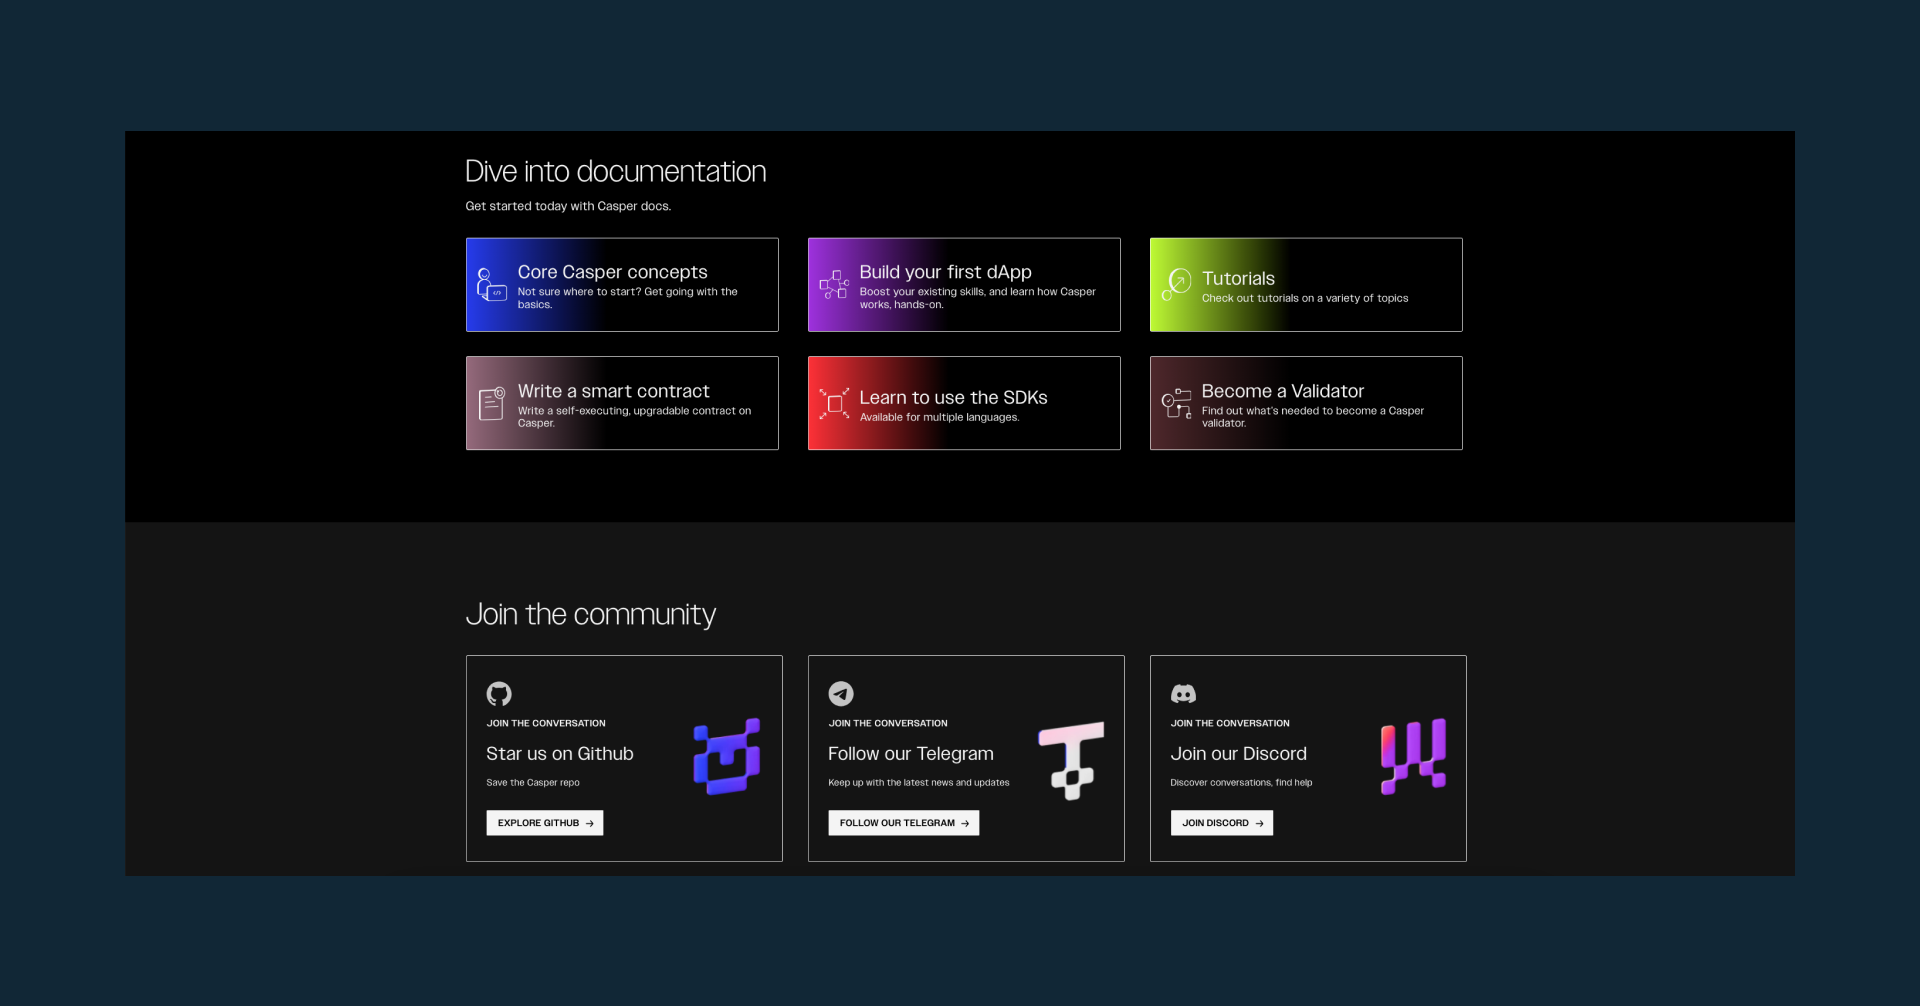Click the Follow Our Telegram button

(x=903, y=823)
